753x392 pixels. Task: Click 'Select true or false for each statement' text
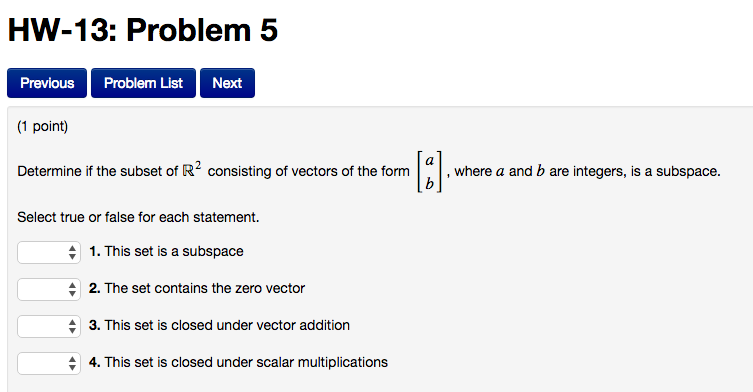pos(138,217)
